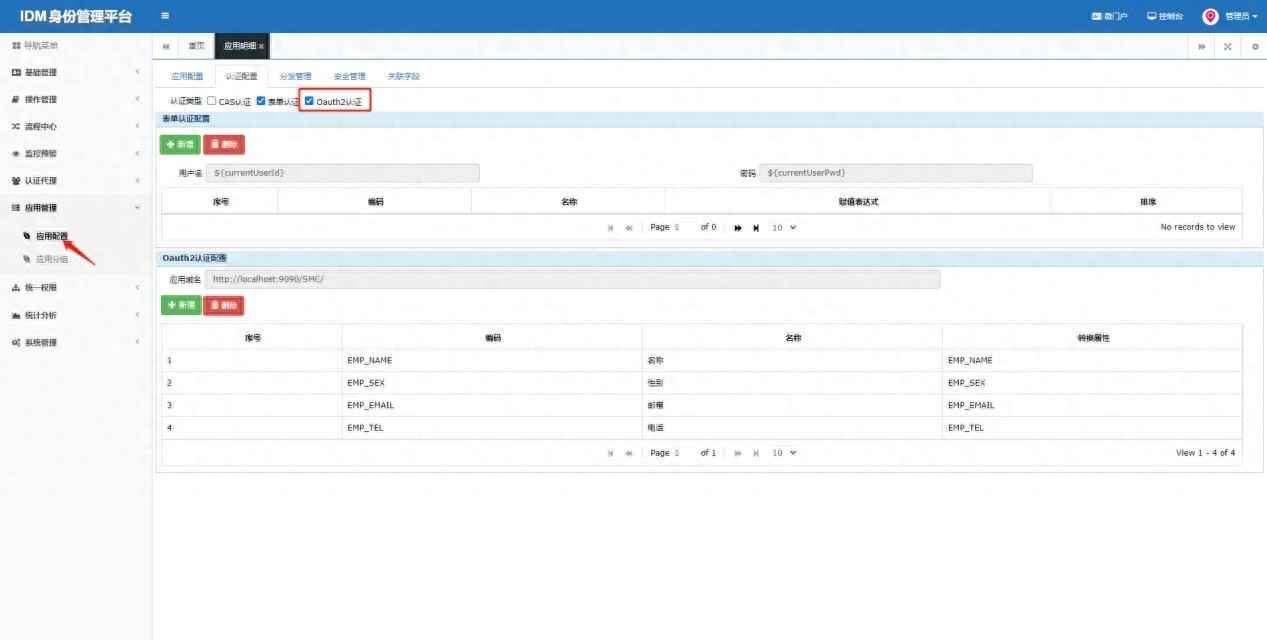Go to next page in Oauth2认证配置 pager

(x=738, y=453)
